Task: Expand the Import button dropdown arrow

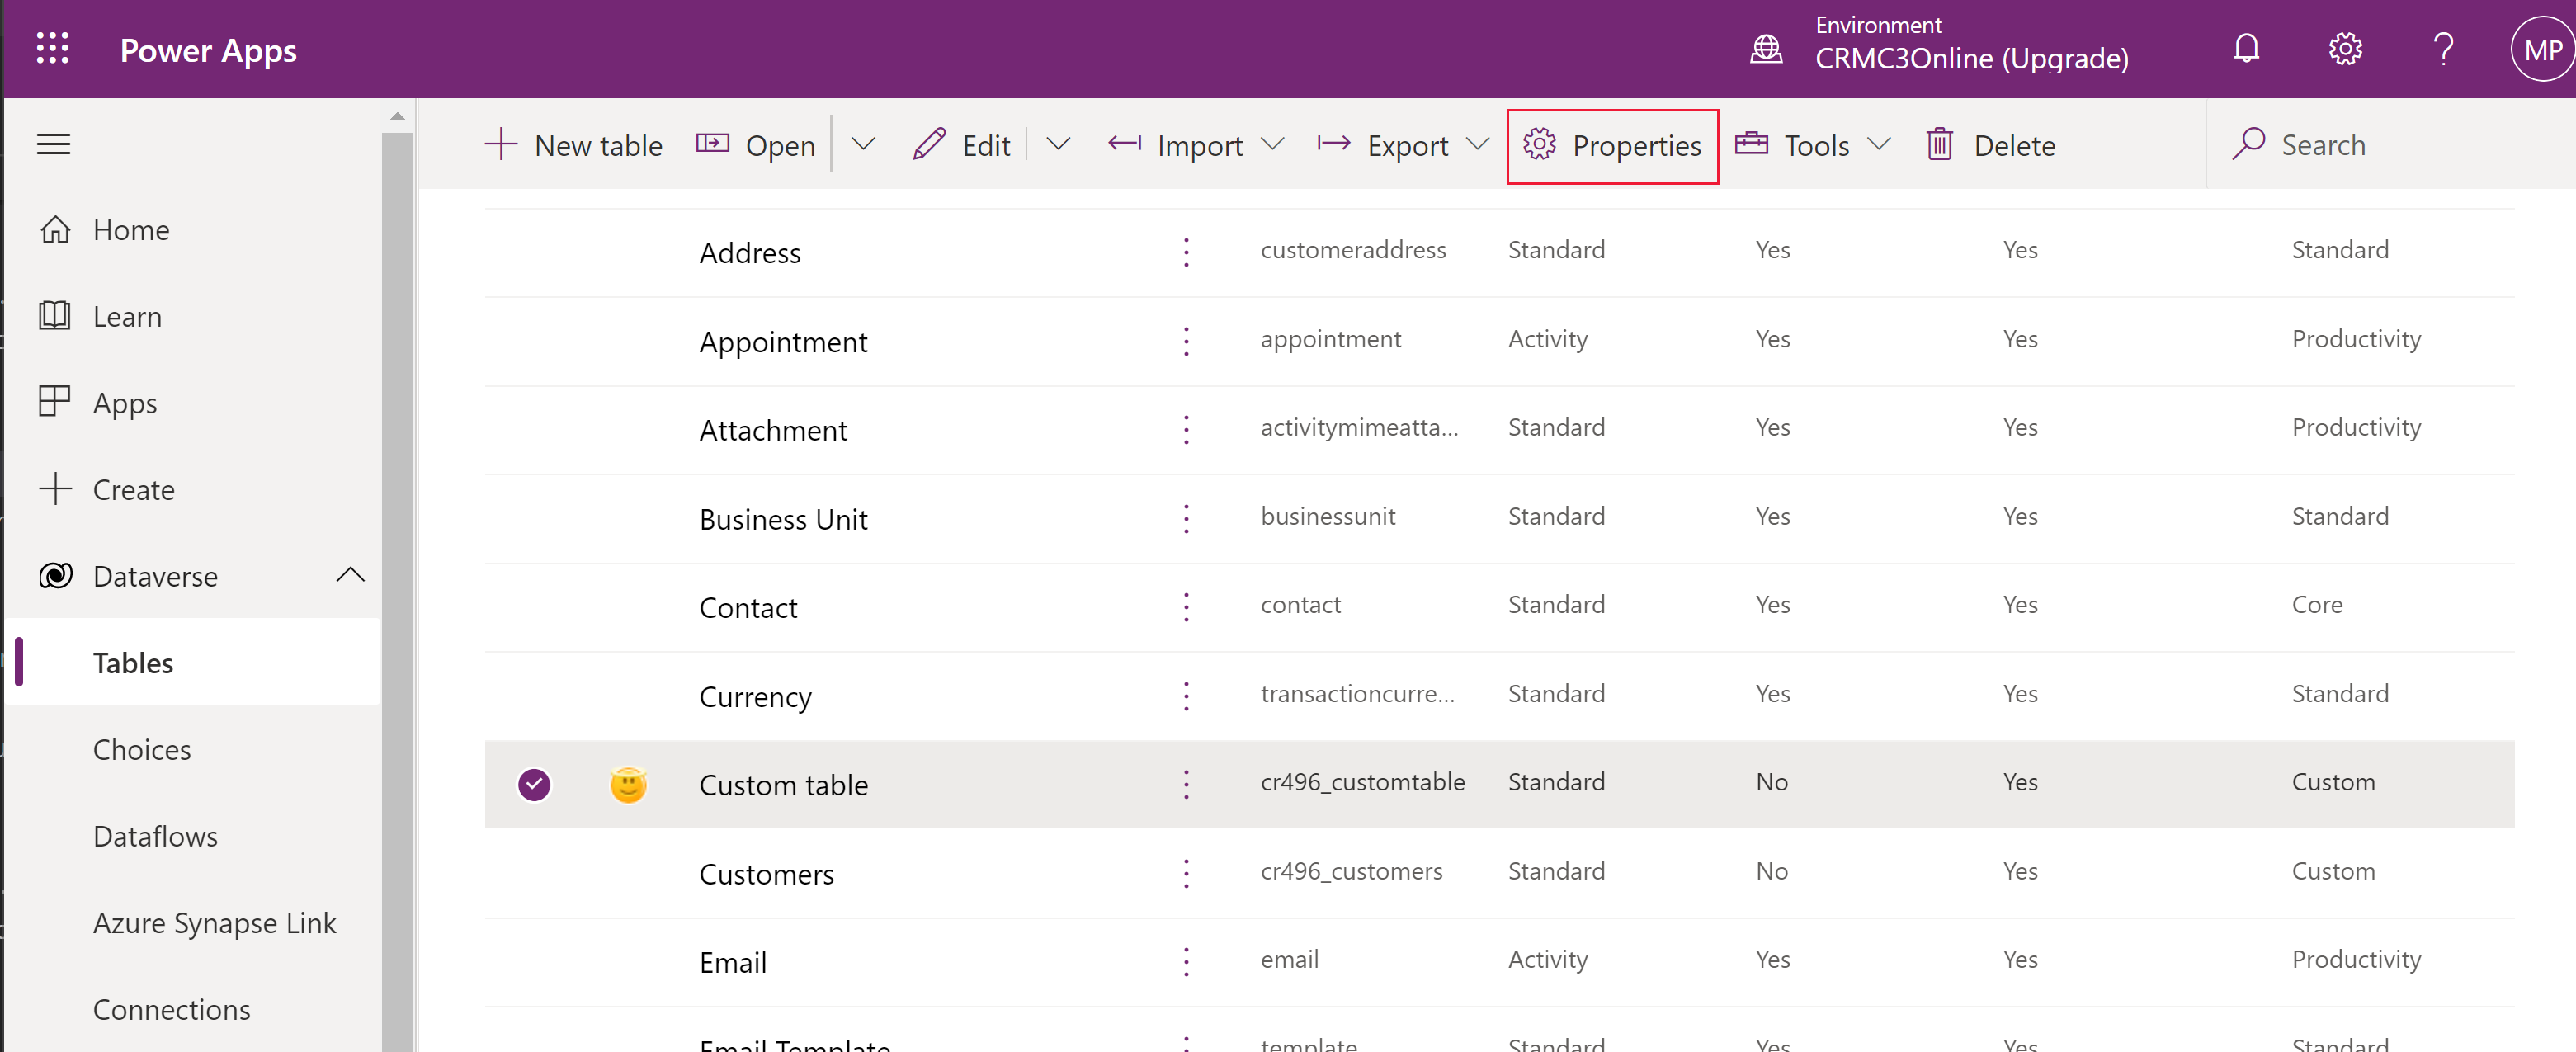Action: pos(1278,144)
